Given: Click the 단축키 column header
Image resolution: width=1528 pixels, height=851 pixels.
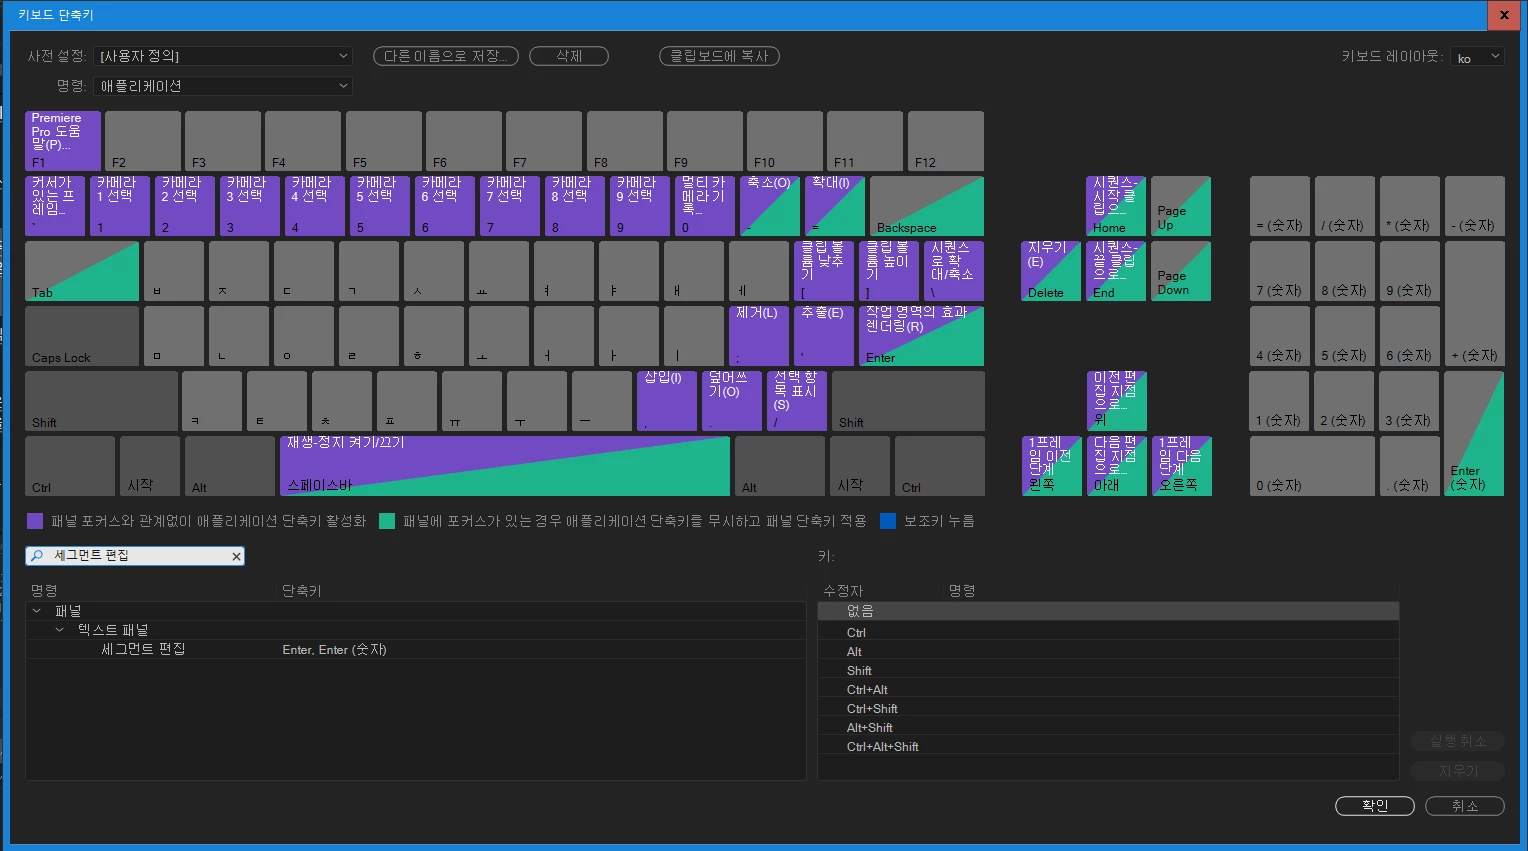Looking at the screenshot, I should pyautogui.click(x=302, y=591).
